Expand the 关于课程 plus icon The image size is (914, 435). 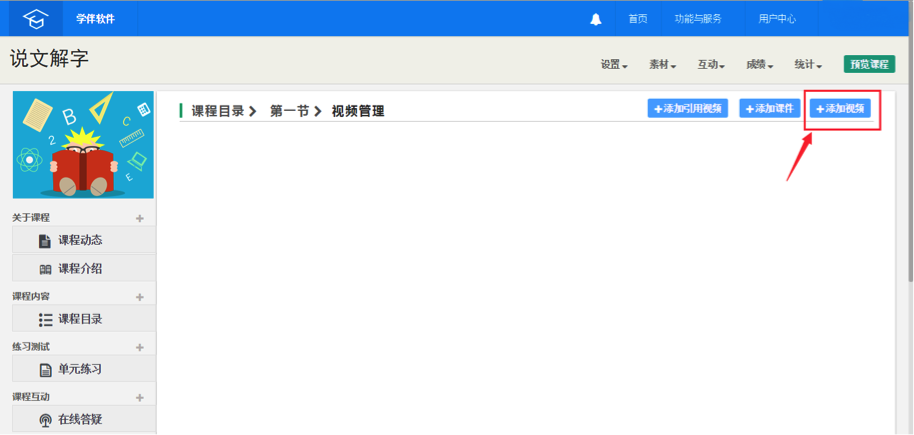(140, 218)
